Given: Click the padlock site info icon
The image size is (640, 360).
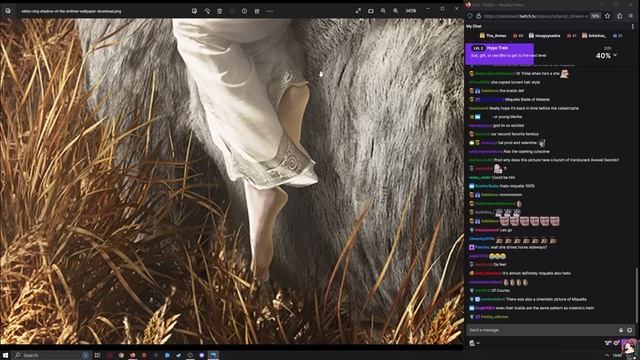Looking at the screenshot, I should (478, 16).
